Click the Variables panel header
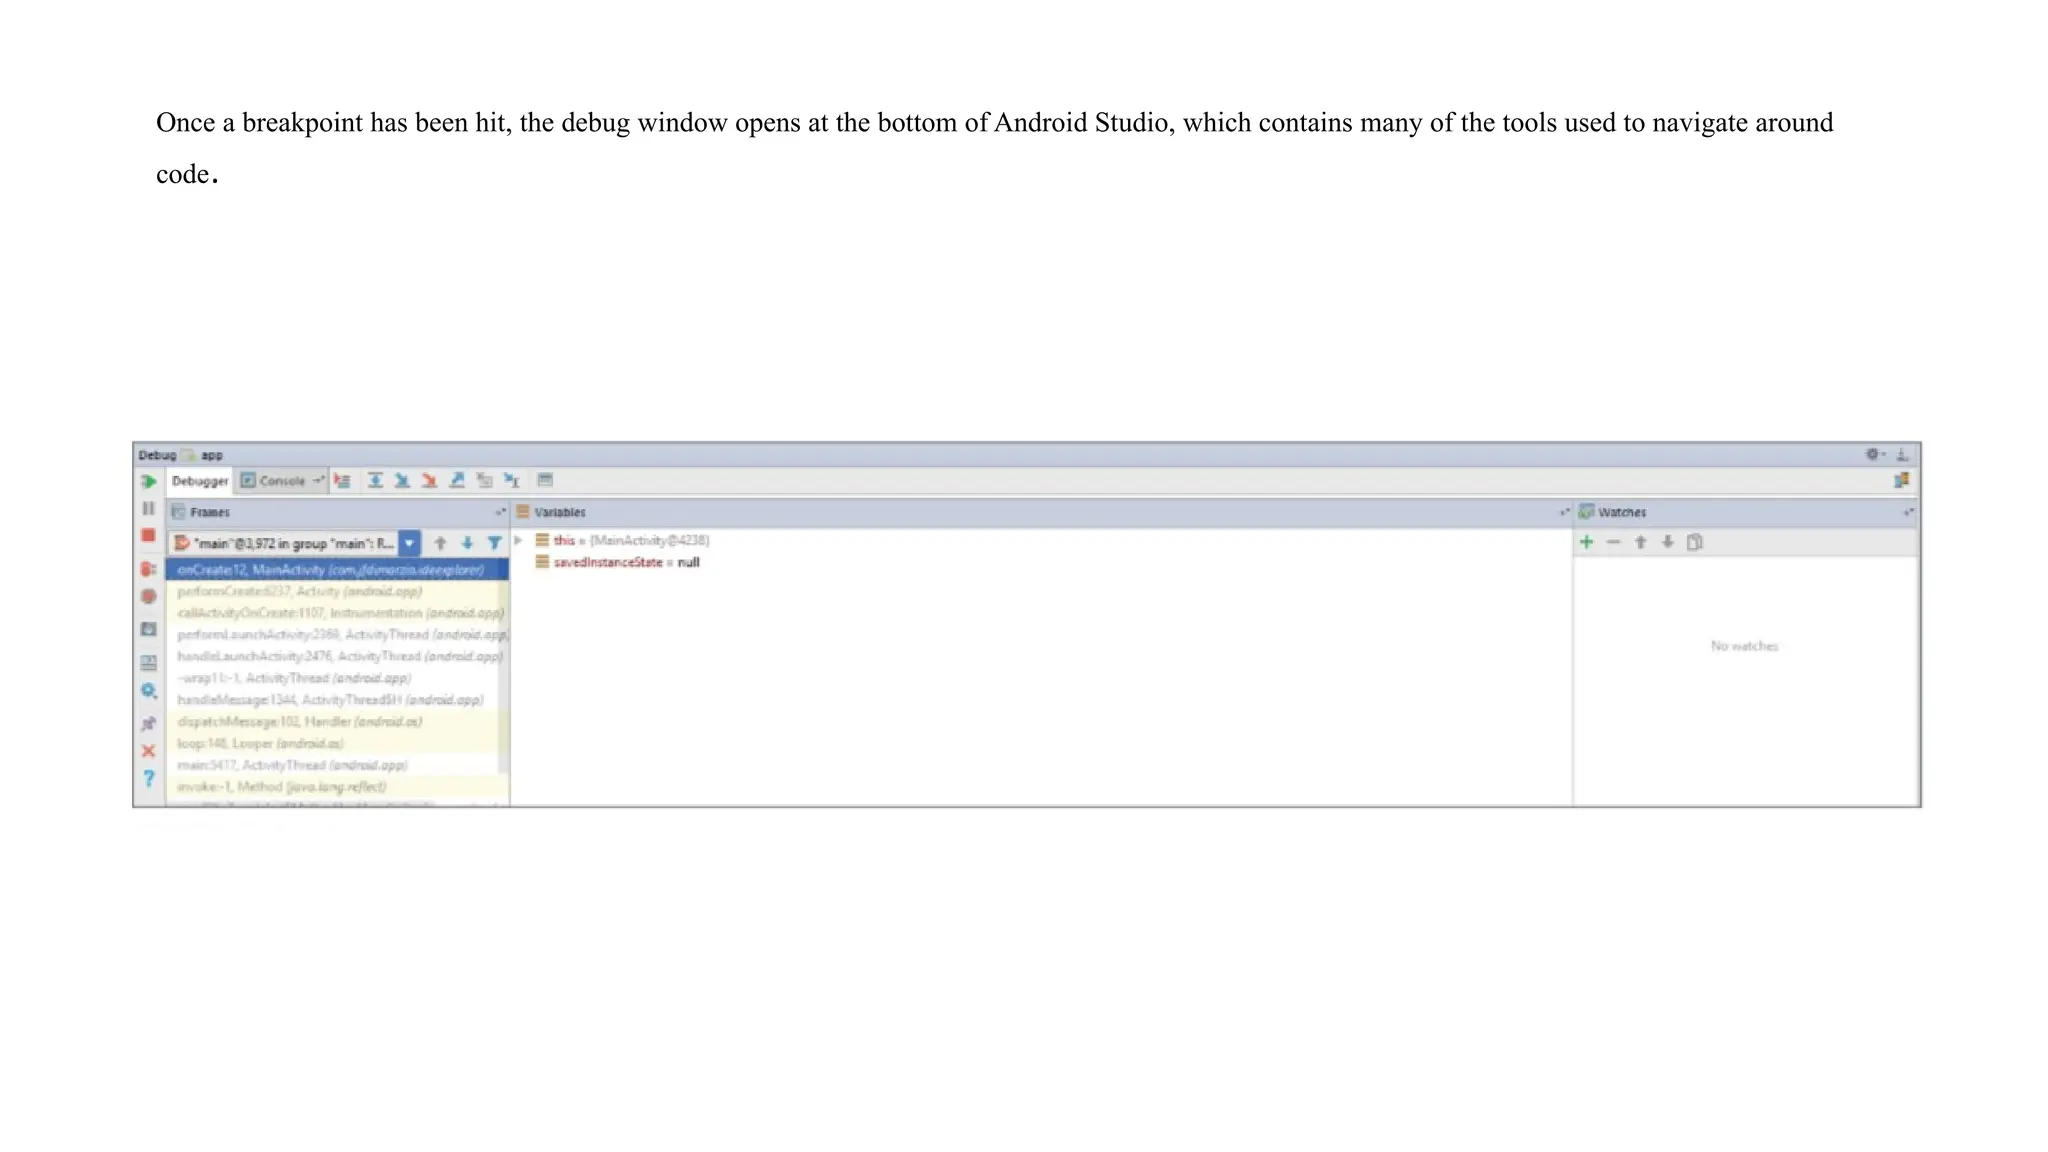The width and height of the screenshot is (2048, 1152). 1042,512
